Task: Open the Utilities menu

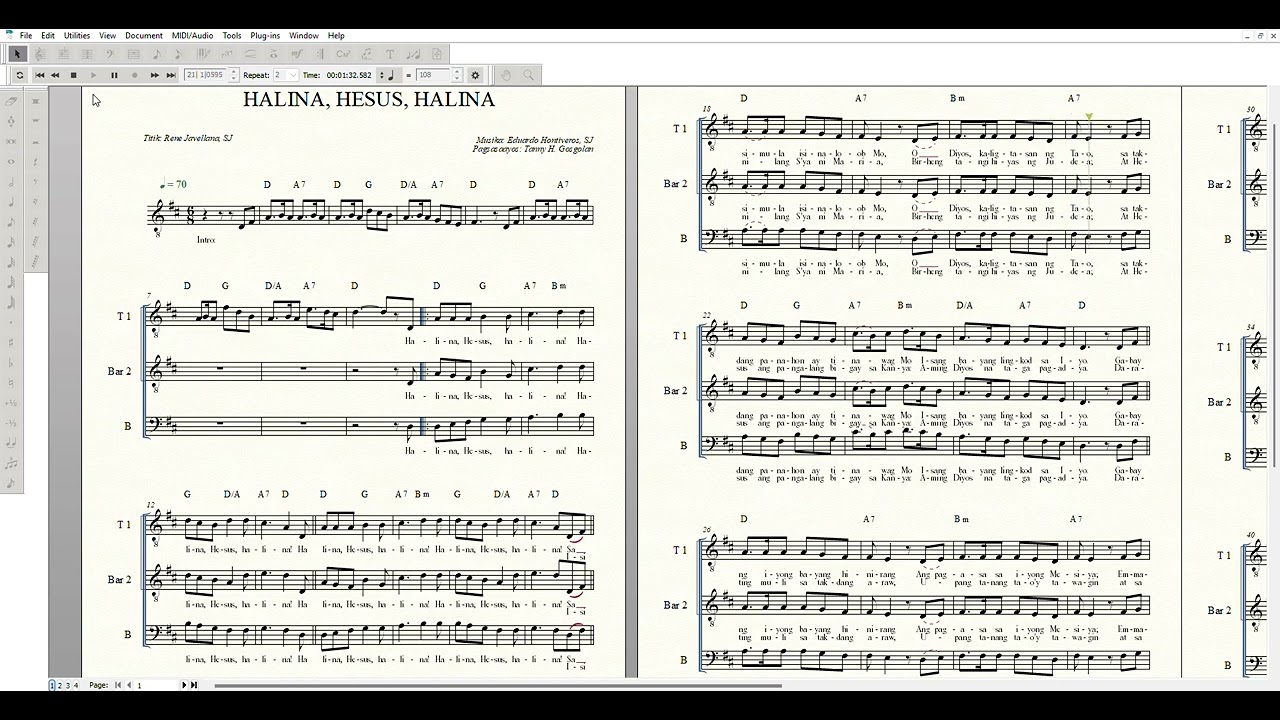Action: click(77, 35)
